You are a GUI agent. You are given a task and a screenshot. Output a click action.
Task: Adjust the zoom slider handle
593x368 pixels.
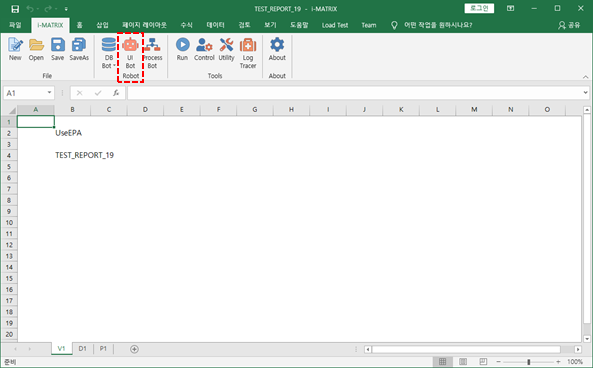[x=528, y=362]
